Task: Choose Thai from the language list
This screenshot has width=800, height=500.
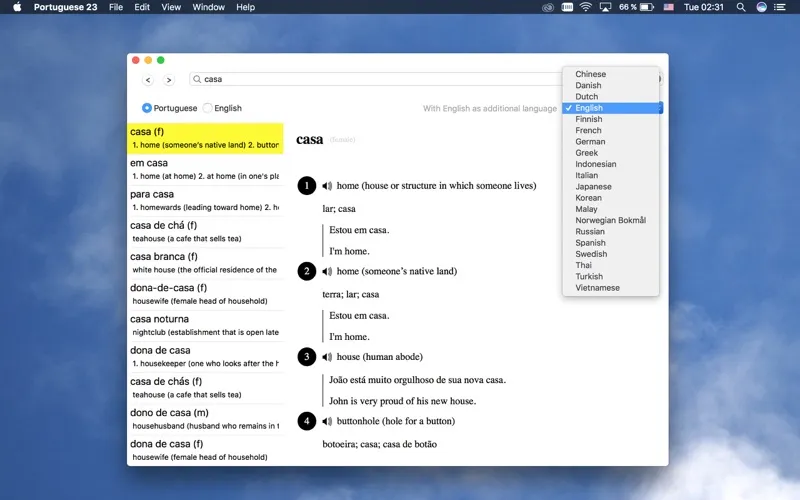Action: [x=611, y=265]
